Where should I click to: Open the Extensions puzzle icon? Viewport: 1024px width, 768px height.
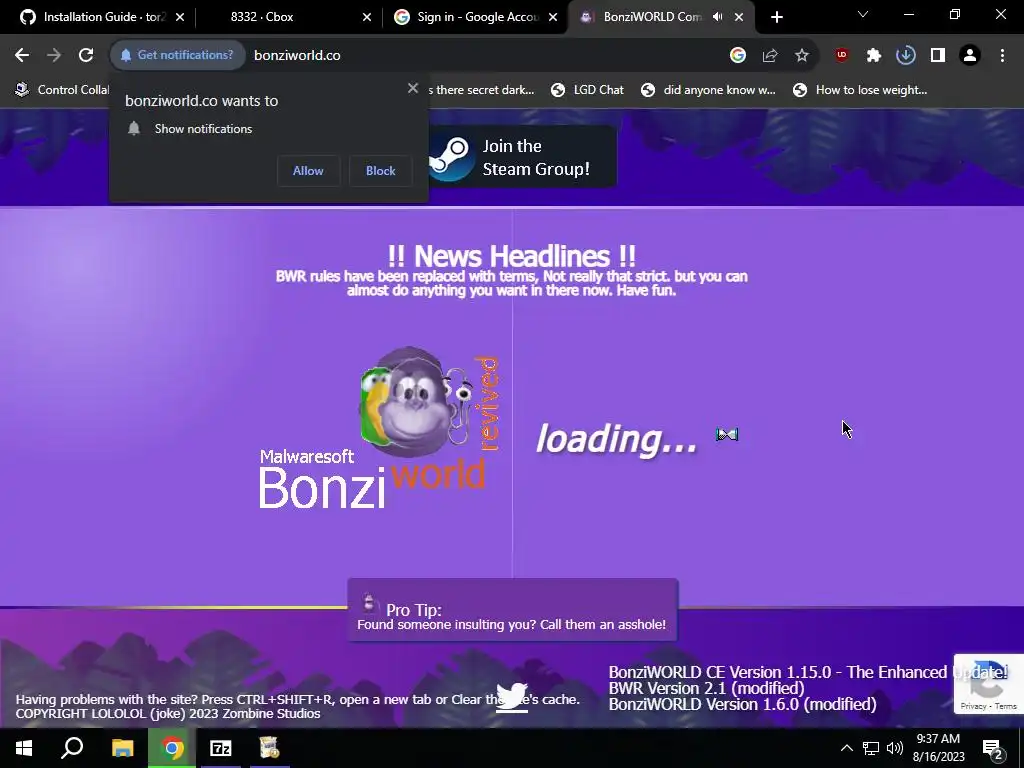874,56
